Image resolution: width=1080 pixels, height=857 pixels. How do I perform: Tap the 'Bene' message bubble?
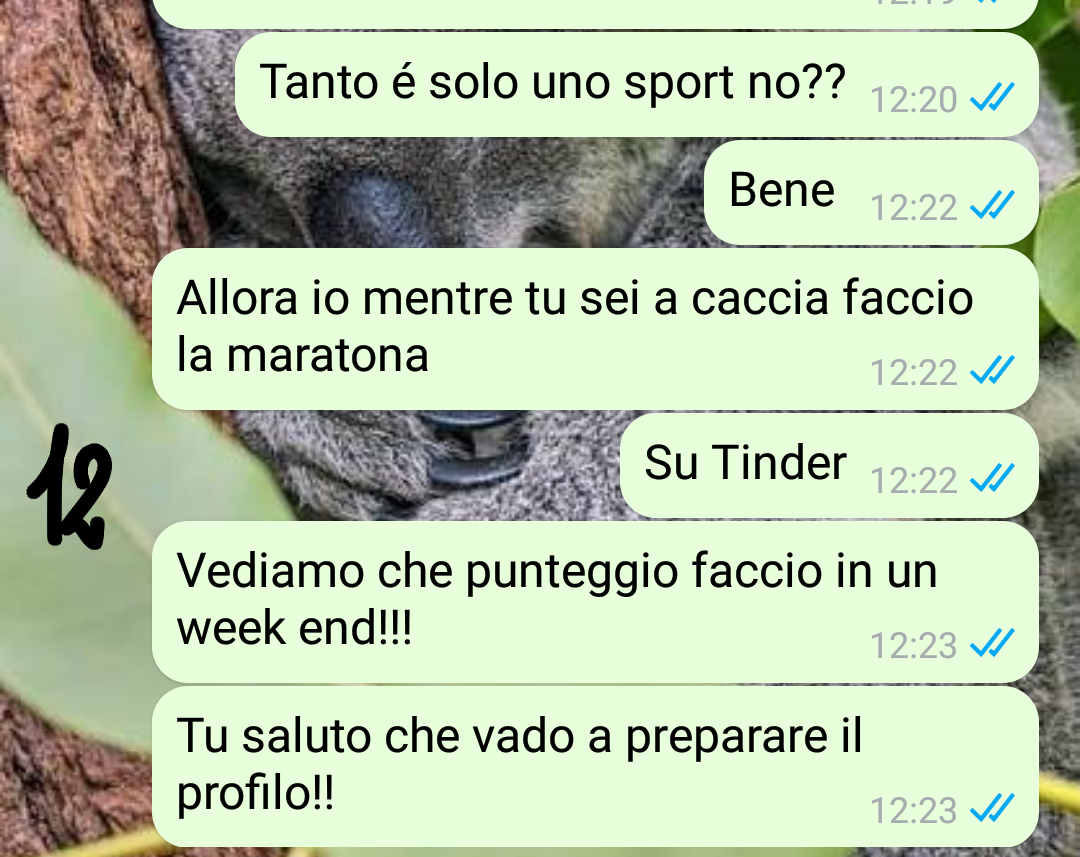click(871, 192)
